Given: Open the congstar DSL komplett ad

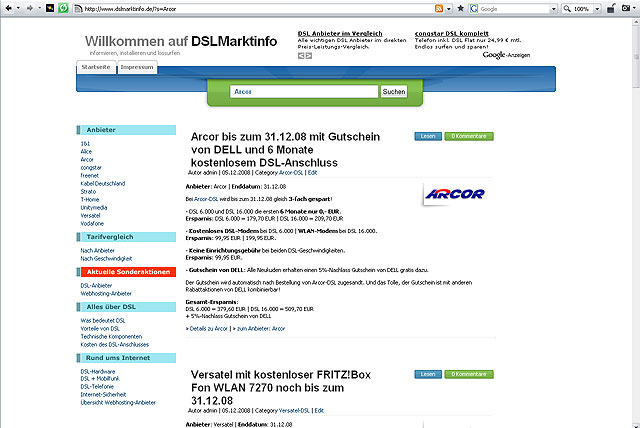Looking at the screenshot, I should point(451,33).
